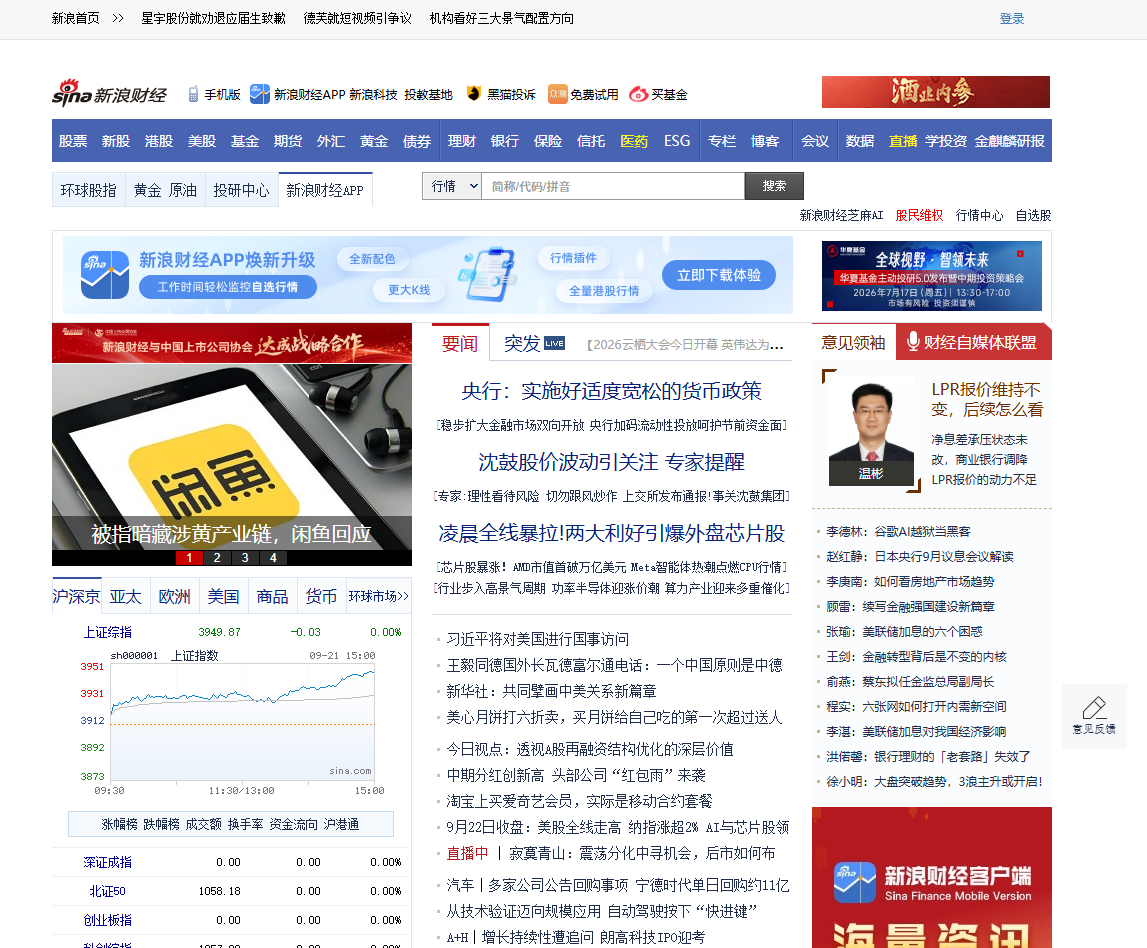Go to slide 3 of the carousel
The image size is (1147, 948).
click(245, 557)
